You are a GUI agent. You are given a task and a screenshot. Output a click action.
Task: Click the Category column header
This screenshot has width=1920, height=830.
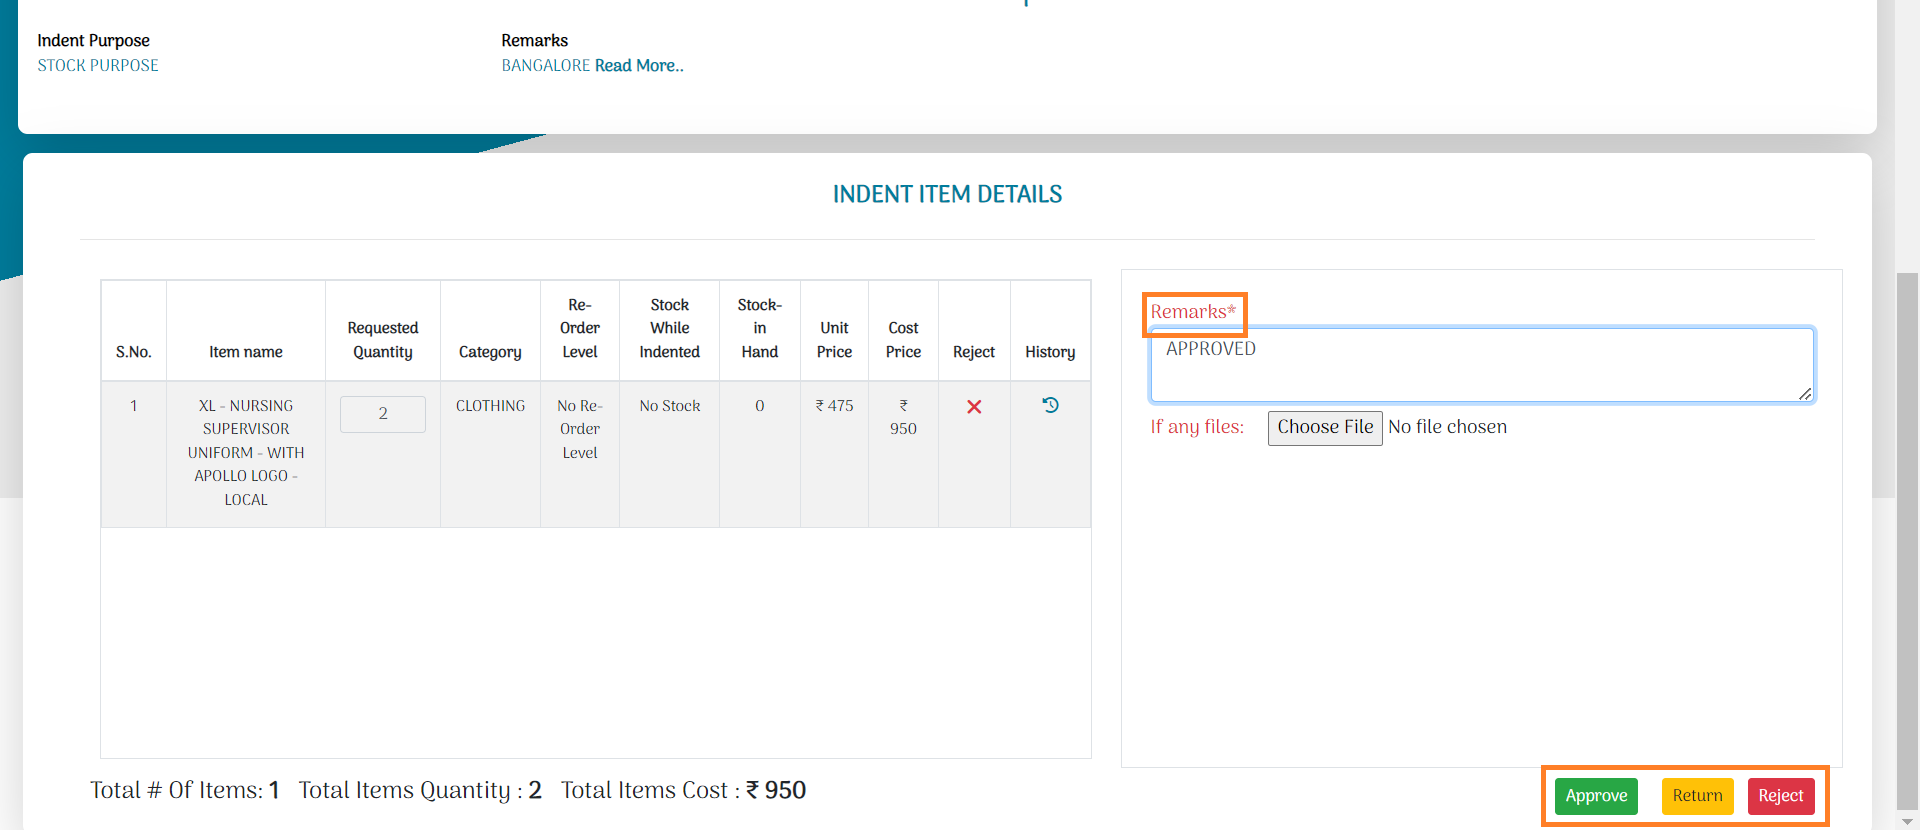tap(490, 352)
